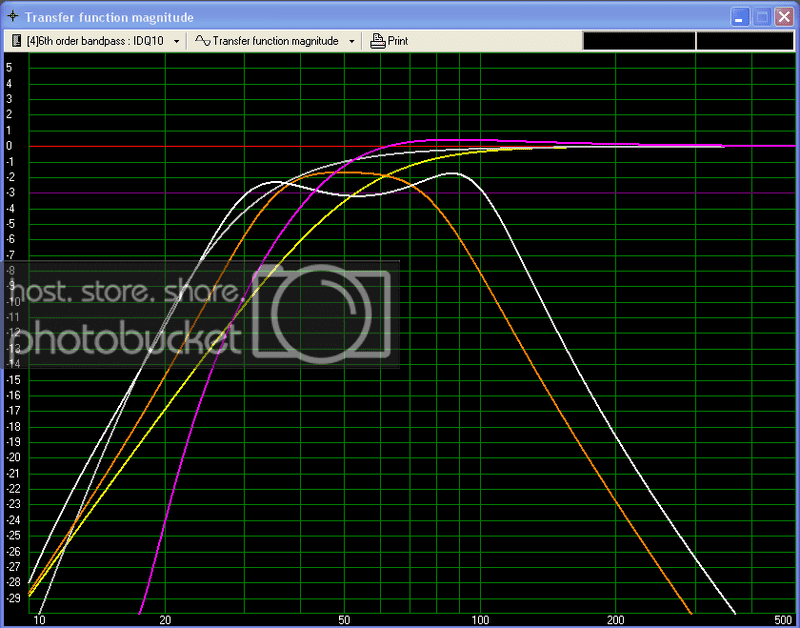
Task: Minimize the Transfer function magnitude window
Action: coord(739,17)
